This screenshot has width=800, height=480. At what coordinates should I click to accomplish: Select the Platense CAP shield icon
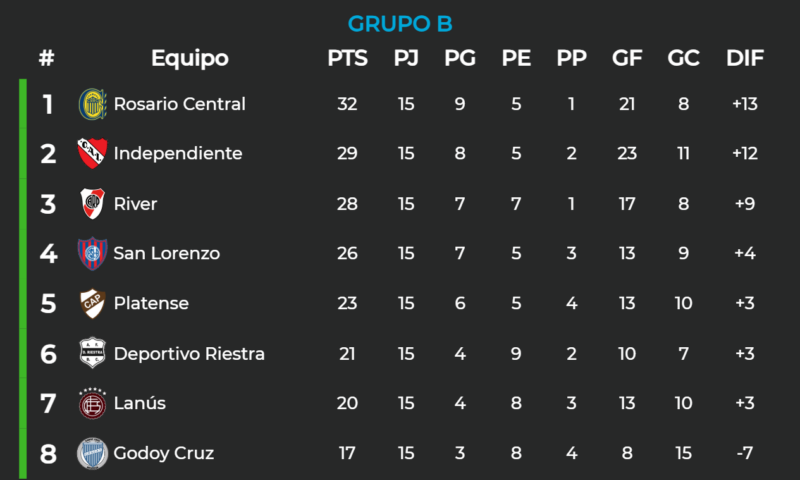pyautogui.click(x=92, y=303)
